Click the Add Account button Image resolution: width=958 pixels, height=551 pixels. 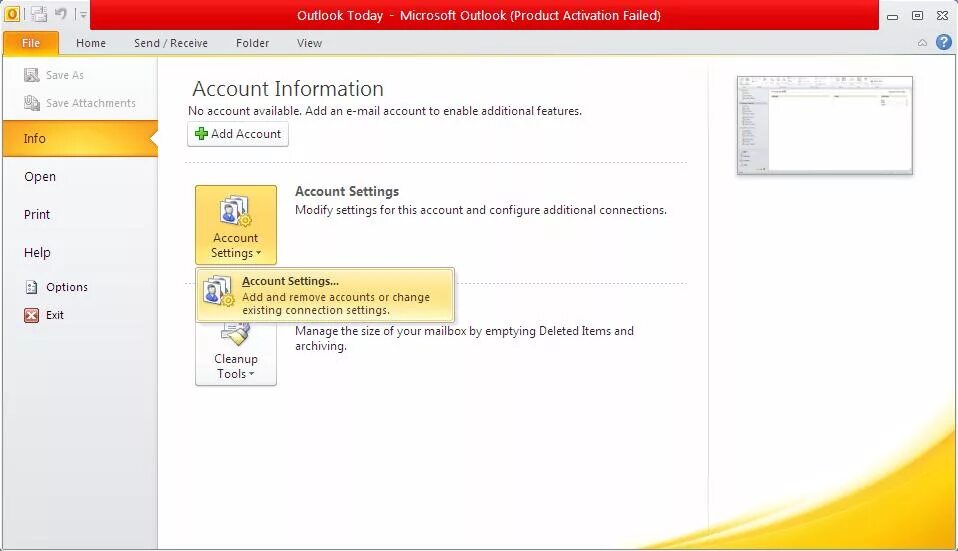pyautogui.click(x=238, y=134)
